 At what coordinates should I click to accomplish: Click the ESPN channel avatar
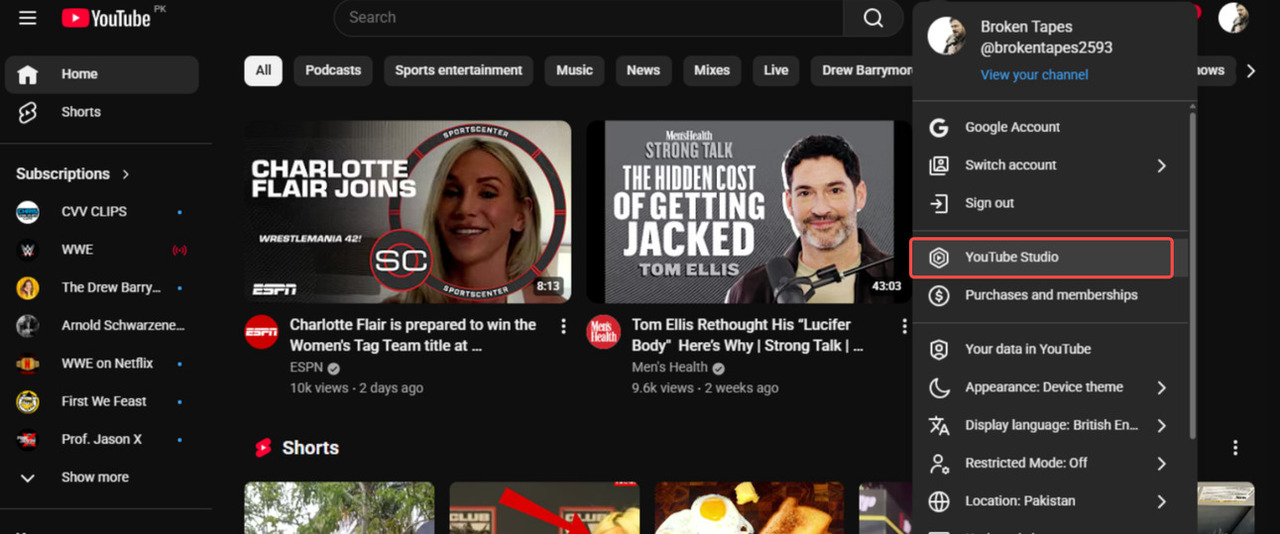pos(261,332)
